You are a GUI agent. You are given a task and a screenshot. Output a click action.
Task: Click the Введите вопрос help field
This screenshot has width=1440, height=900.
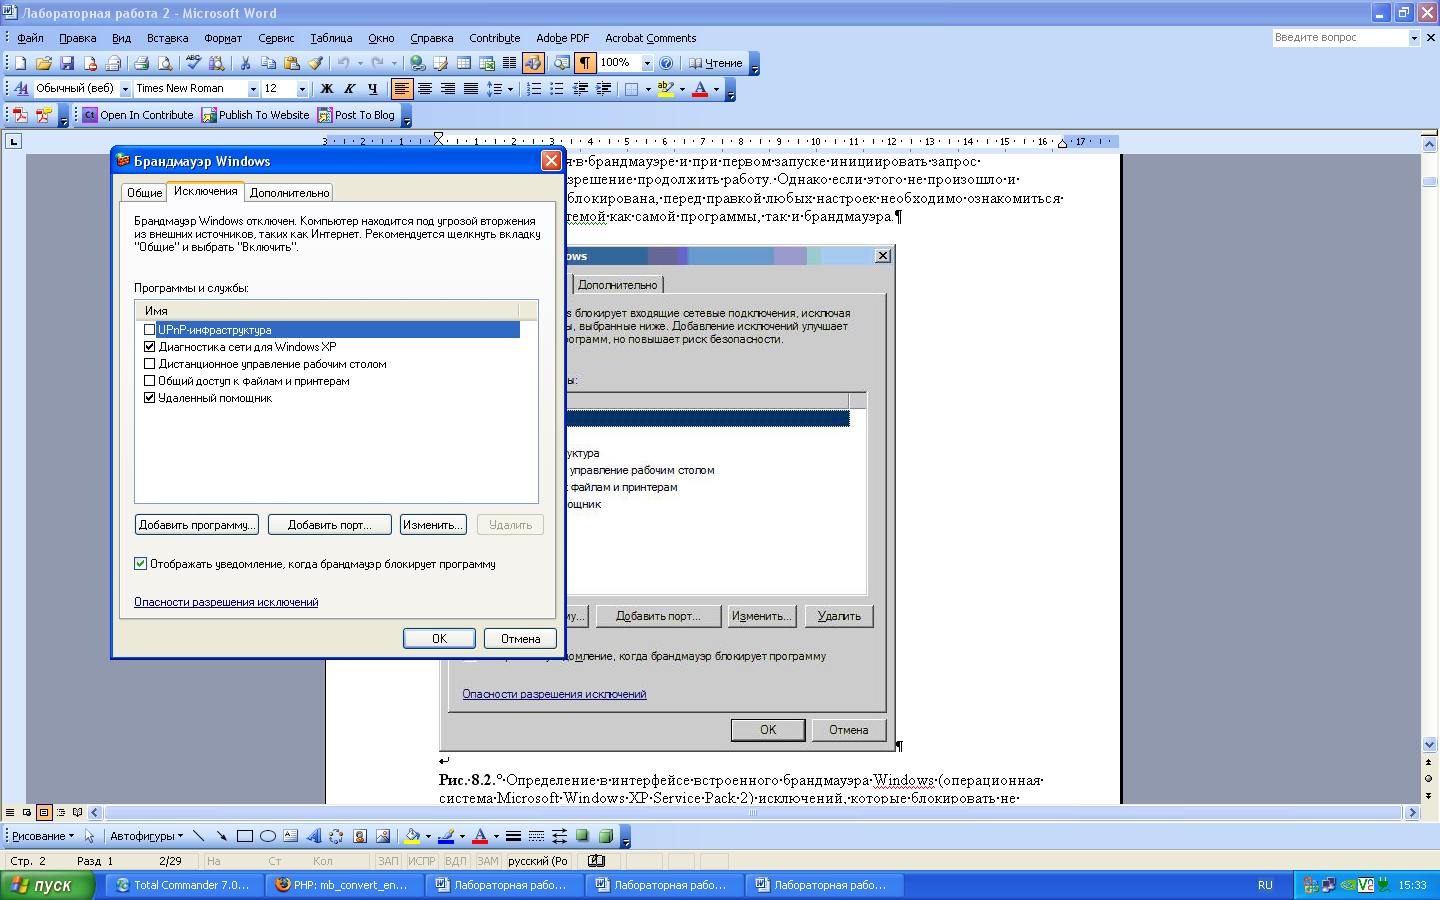(x=1340, y=38)
